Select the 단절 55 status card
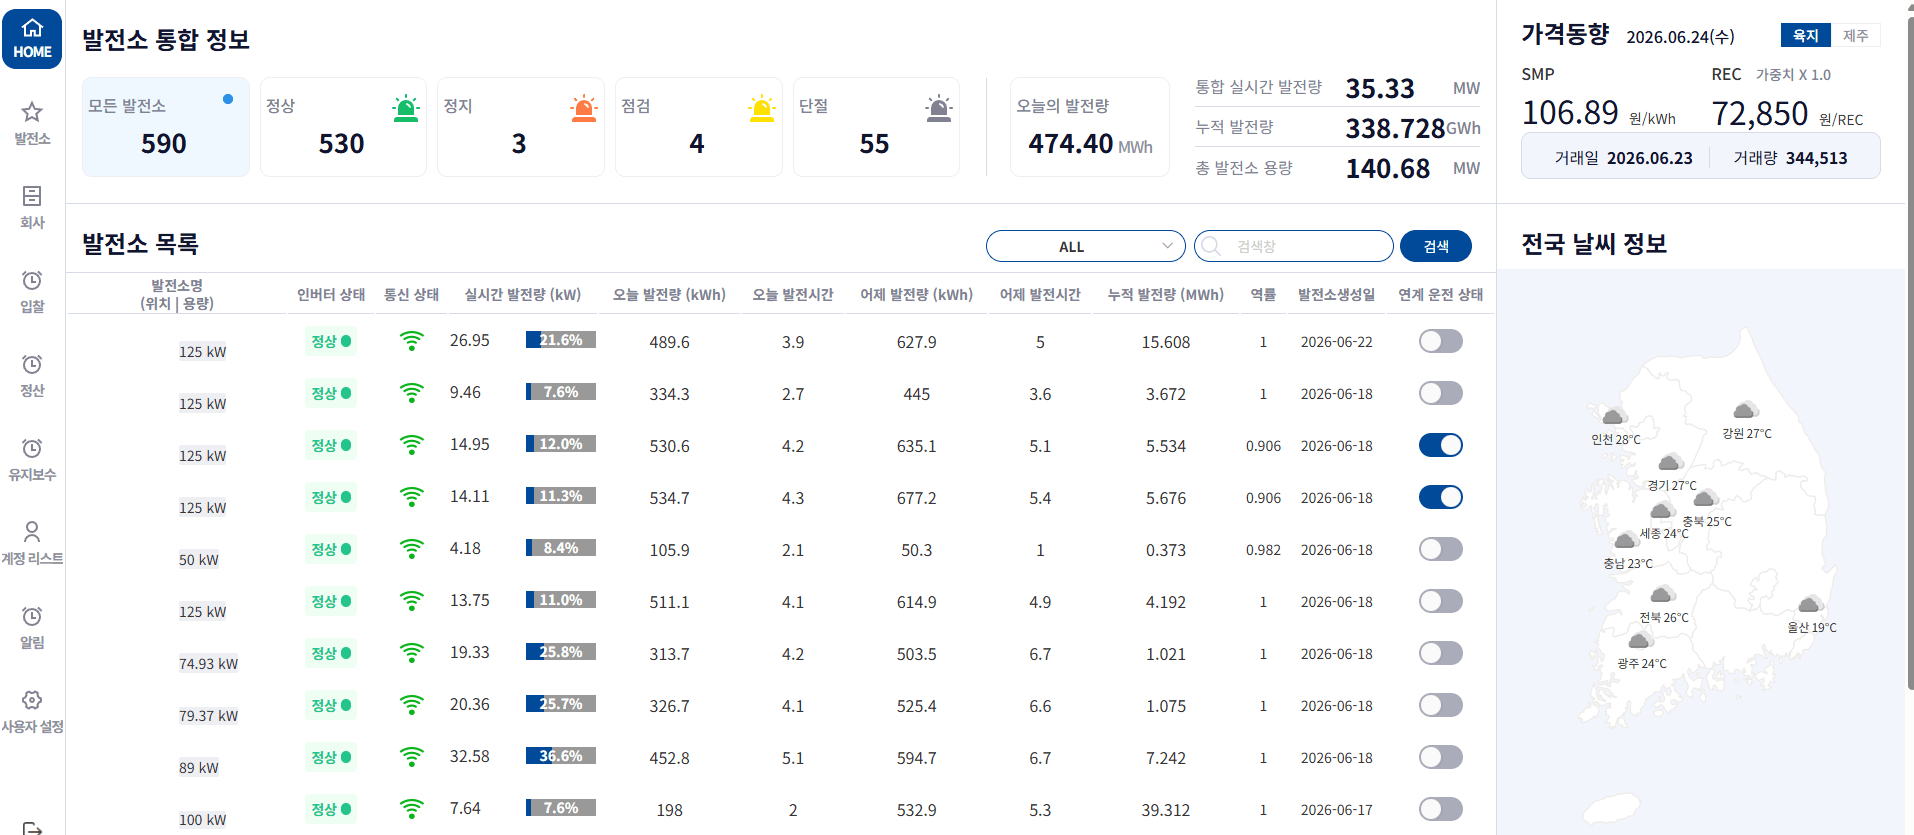 pyautogui.click(x=876, y=127)
